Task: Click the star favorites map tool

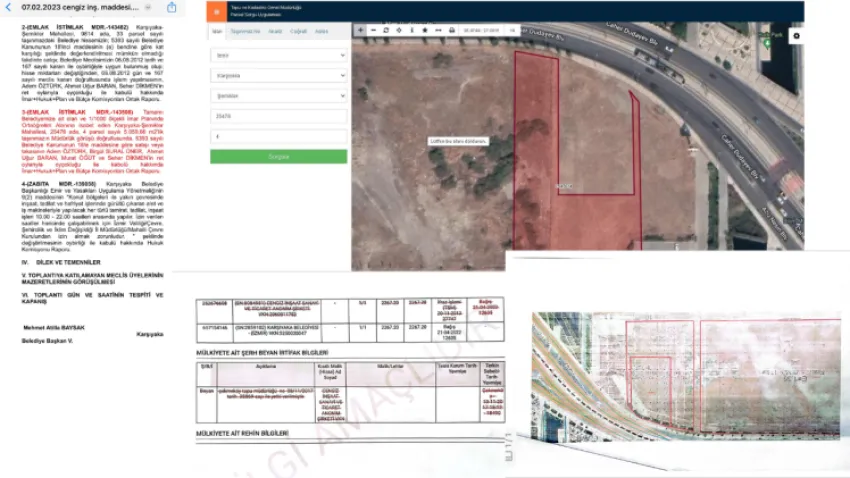Action: coord(424,30)
